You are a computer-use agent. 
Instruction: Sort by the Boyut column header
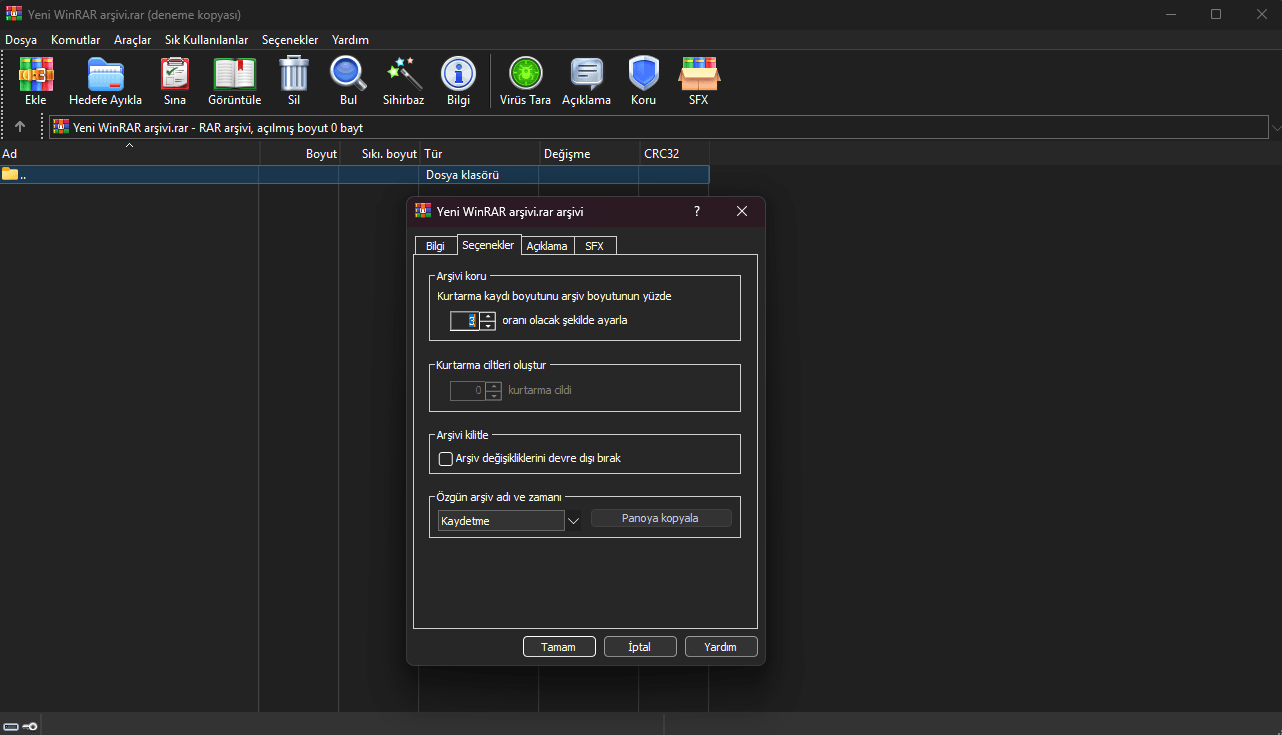(x=299, y=154)
